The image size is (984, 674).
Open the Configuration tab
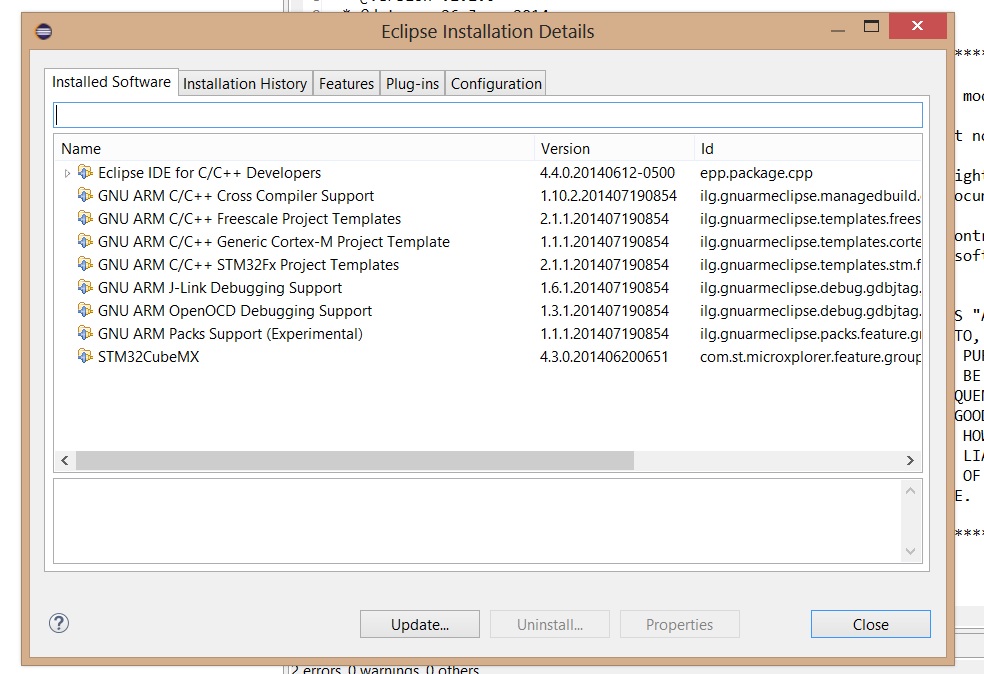(496, 83)
